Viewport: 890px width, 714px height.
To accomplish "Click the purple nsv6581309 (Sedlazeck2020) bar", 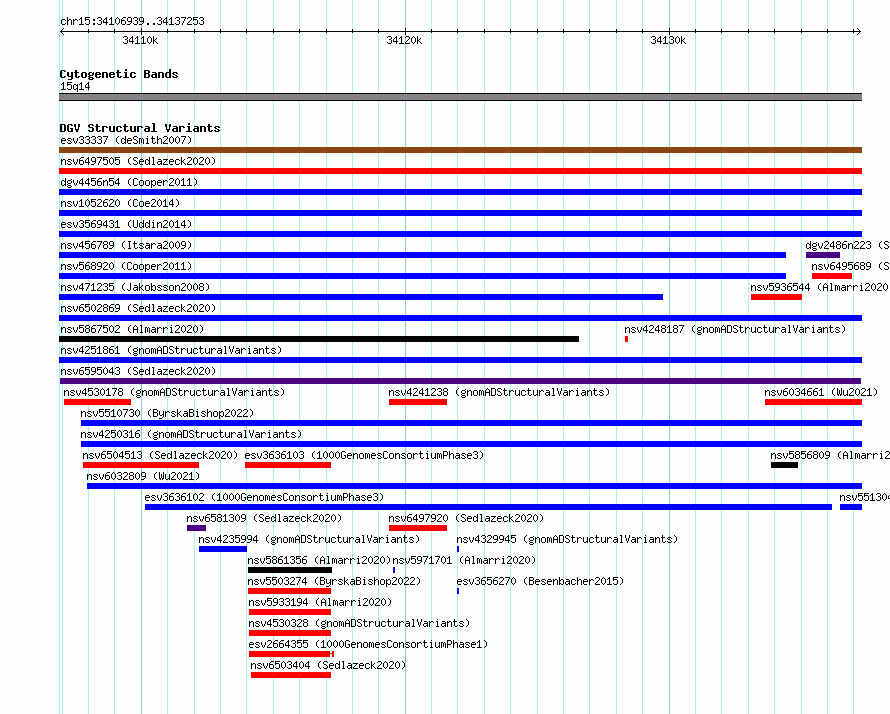I will [x=196, y=528].
